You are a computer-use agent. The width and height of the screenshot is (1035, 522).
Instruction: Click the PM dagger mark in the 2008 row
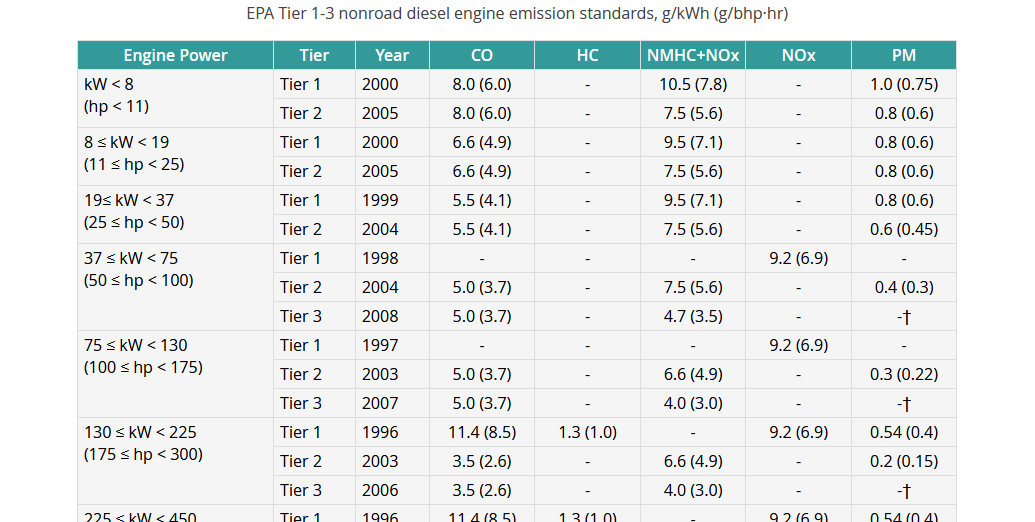point(904,317)
